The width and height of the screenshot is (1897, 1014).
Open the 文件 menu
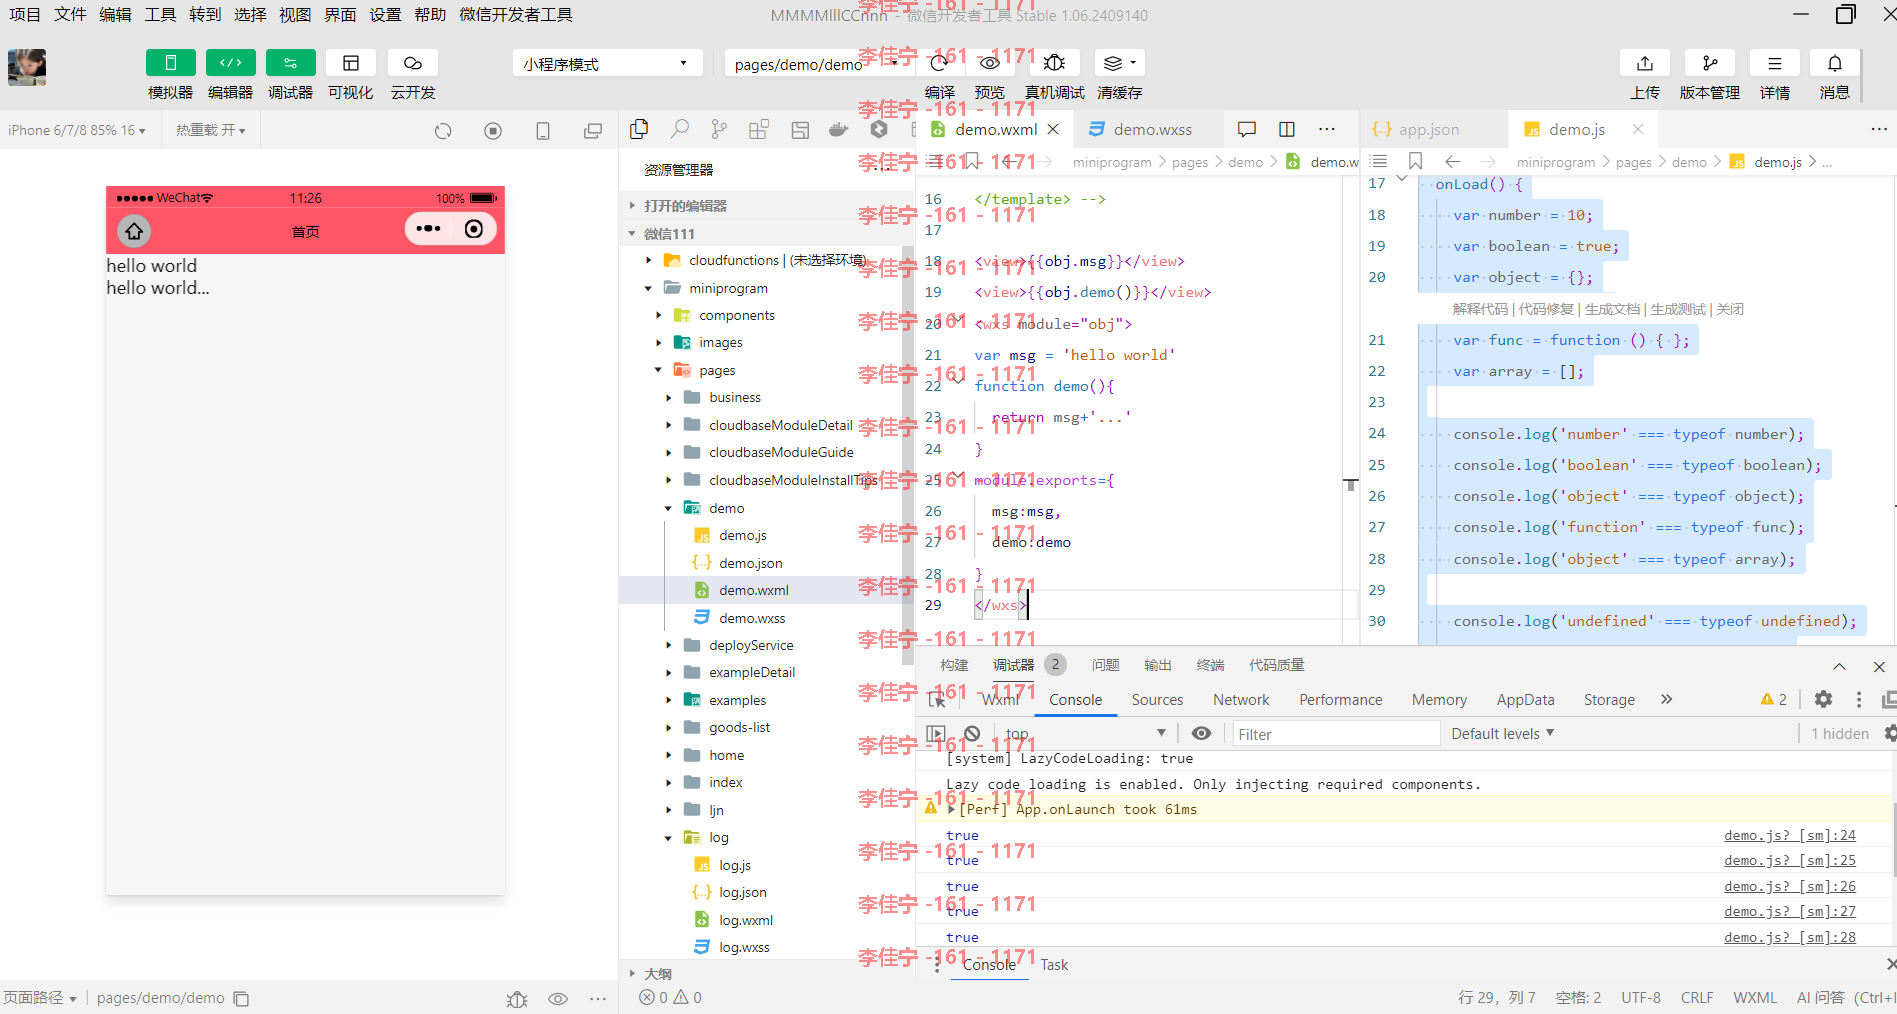point(70,14)
